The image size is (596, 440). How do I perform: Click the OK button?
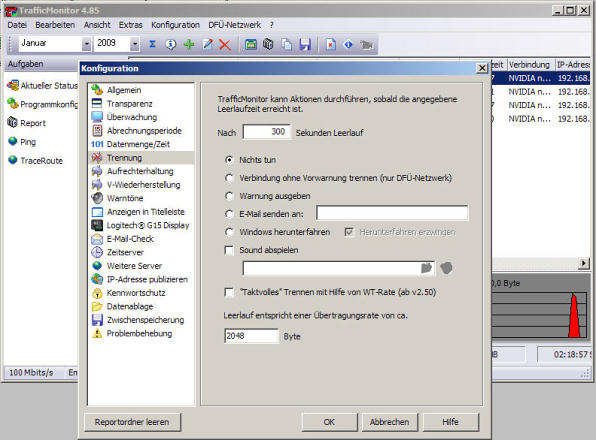click(x=329, y=422)
